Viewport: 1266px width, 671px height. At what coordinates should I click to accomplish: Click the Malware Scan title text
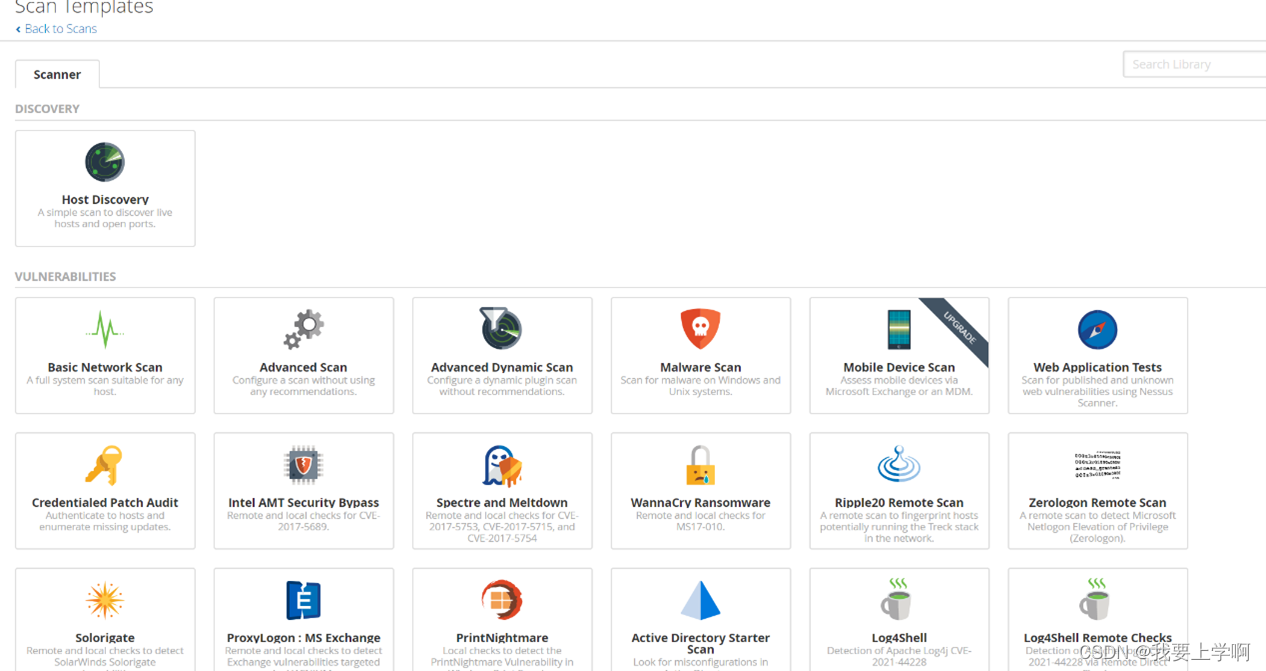click(x=701, y=367)
